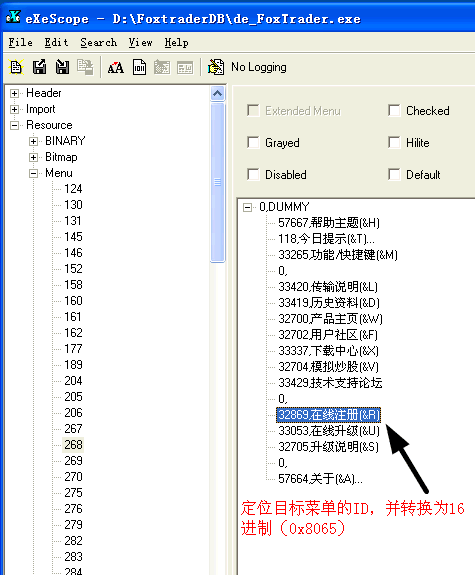This screenshot has height=575, width=475.
Task: Select item 57664,关于(&A)...
Action: (321, 479)
